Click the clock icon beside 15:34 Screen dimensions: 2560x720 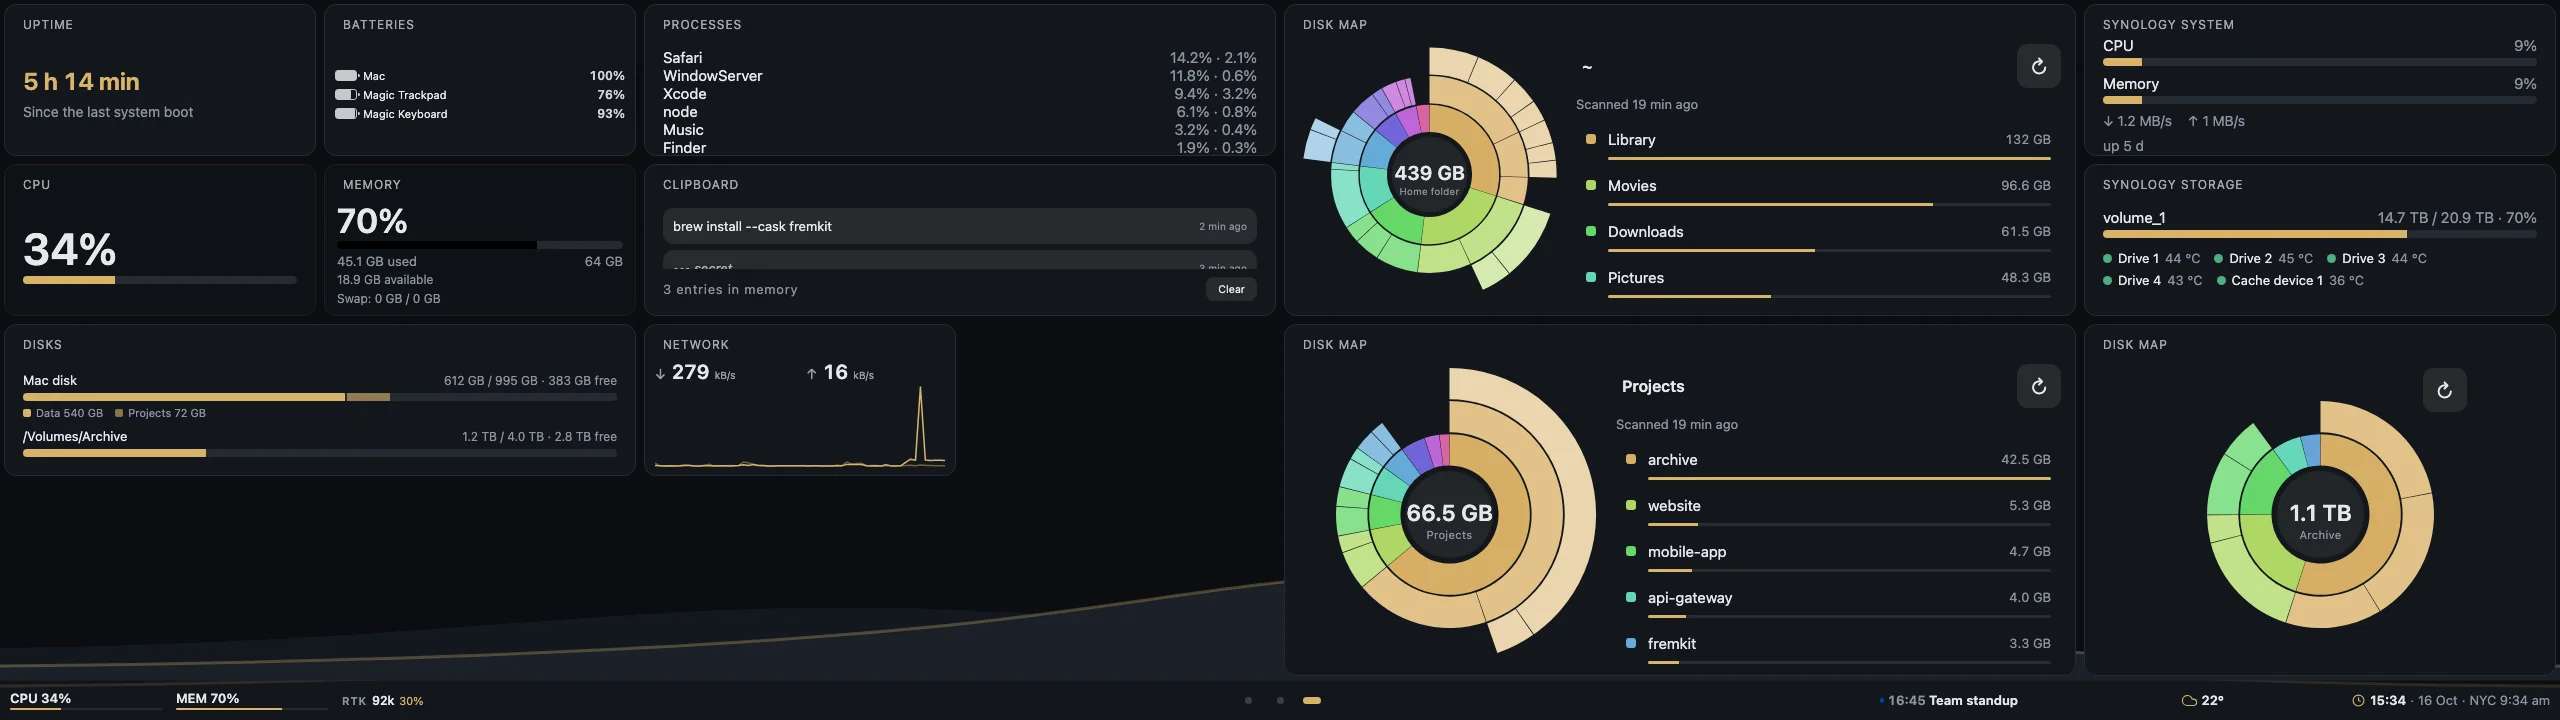tap(2358, 701)
